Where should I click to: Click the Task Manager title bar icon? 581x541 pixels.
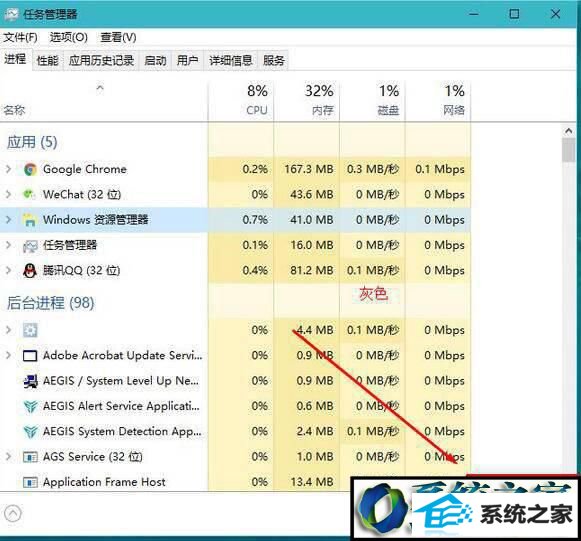(11, 14)
